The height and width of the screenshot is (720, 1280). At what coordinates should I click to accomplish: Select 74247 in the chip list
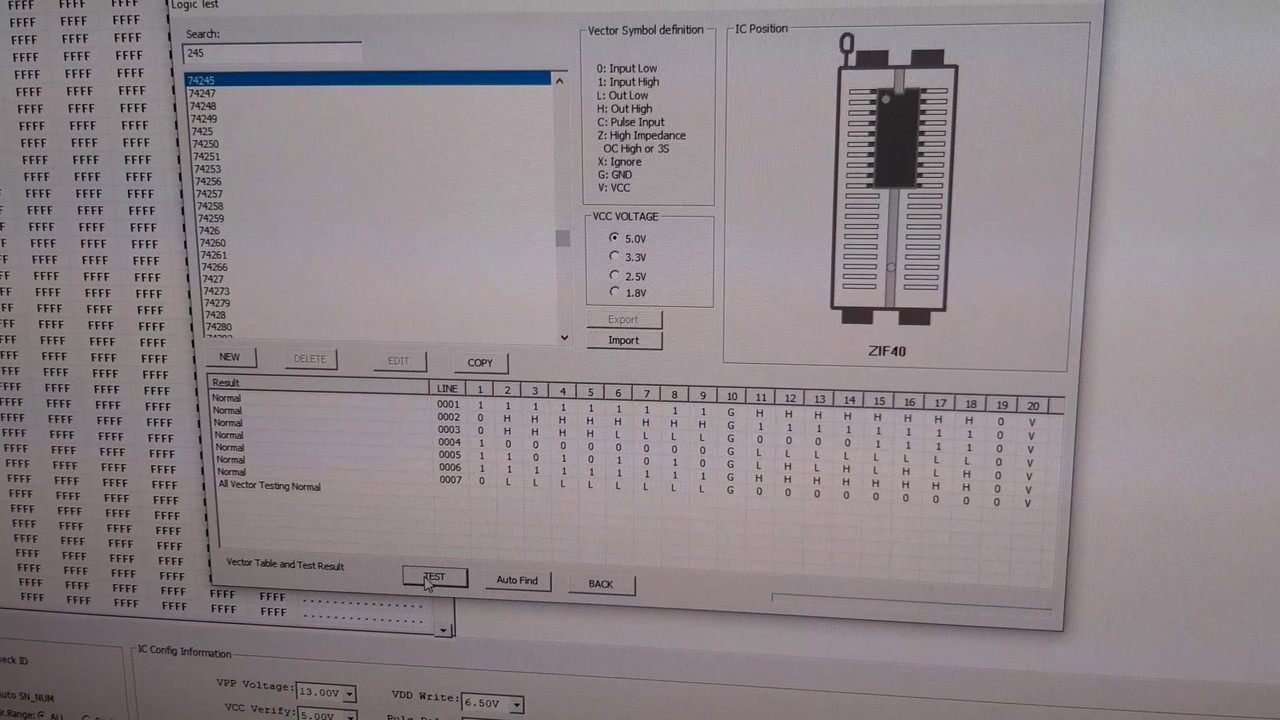point(202,93)
